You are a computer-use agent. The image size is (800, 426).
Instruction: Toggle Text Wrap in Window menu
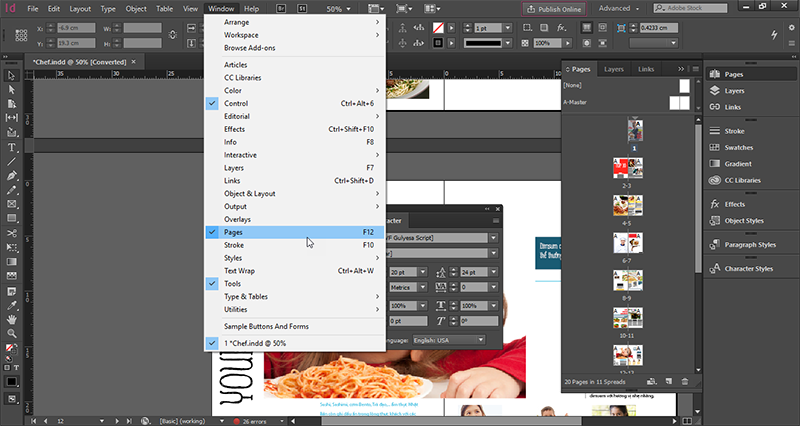click(x=294, y=271)
